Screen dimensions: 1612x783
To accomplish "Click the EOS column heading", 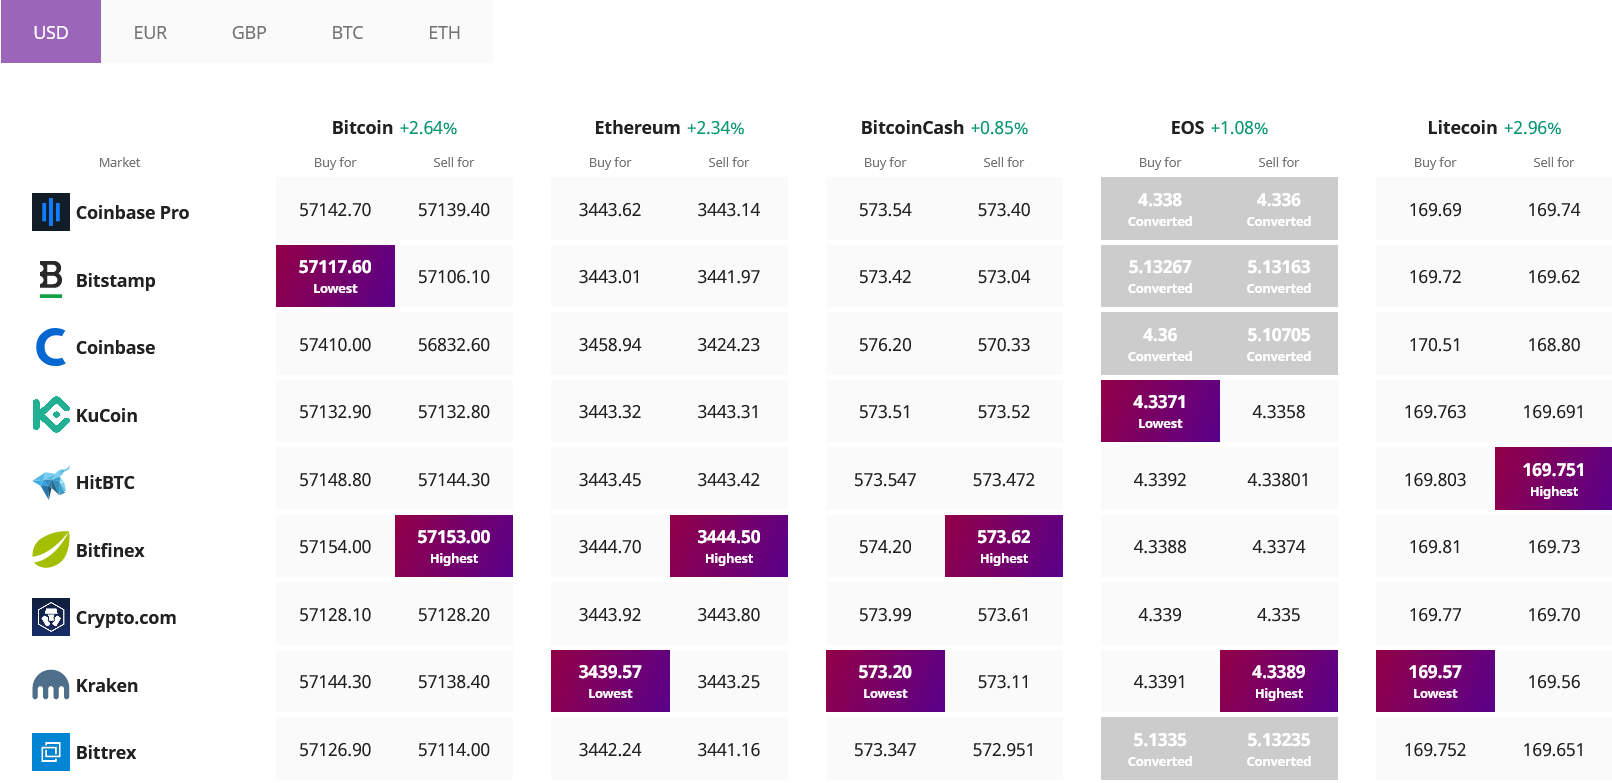I will 1187,128.
